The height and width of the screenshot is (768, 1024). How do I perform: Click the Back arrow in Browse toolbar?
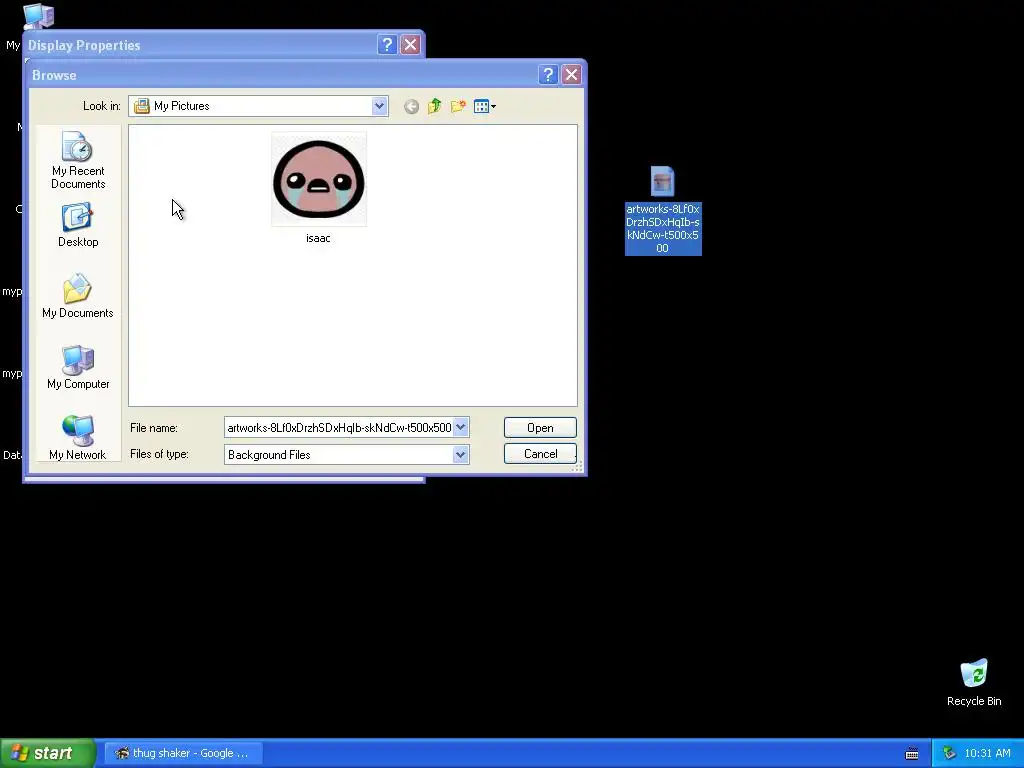pos(411,106)
